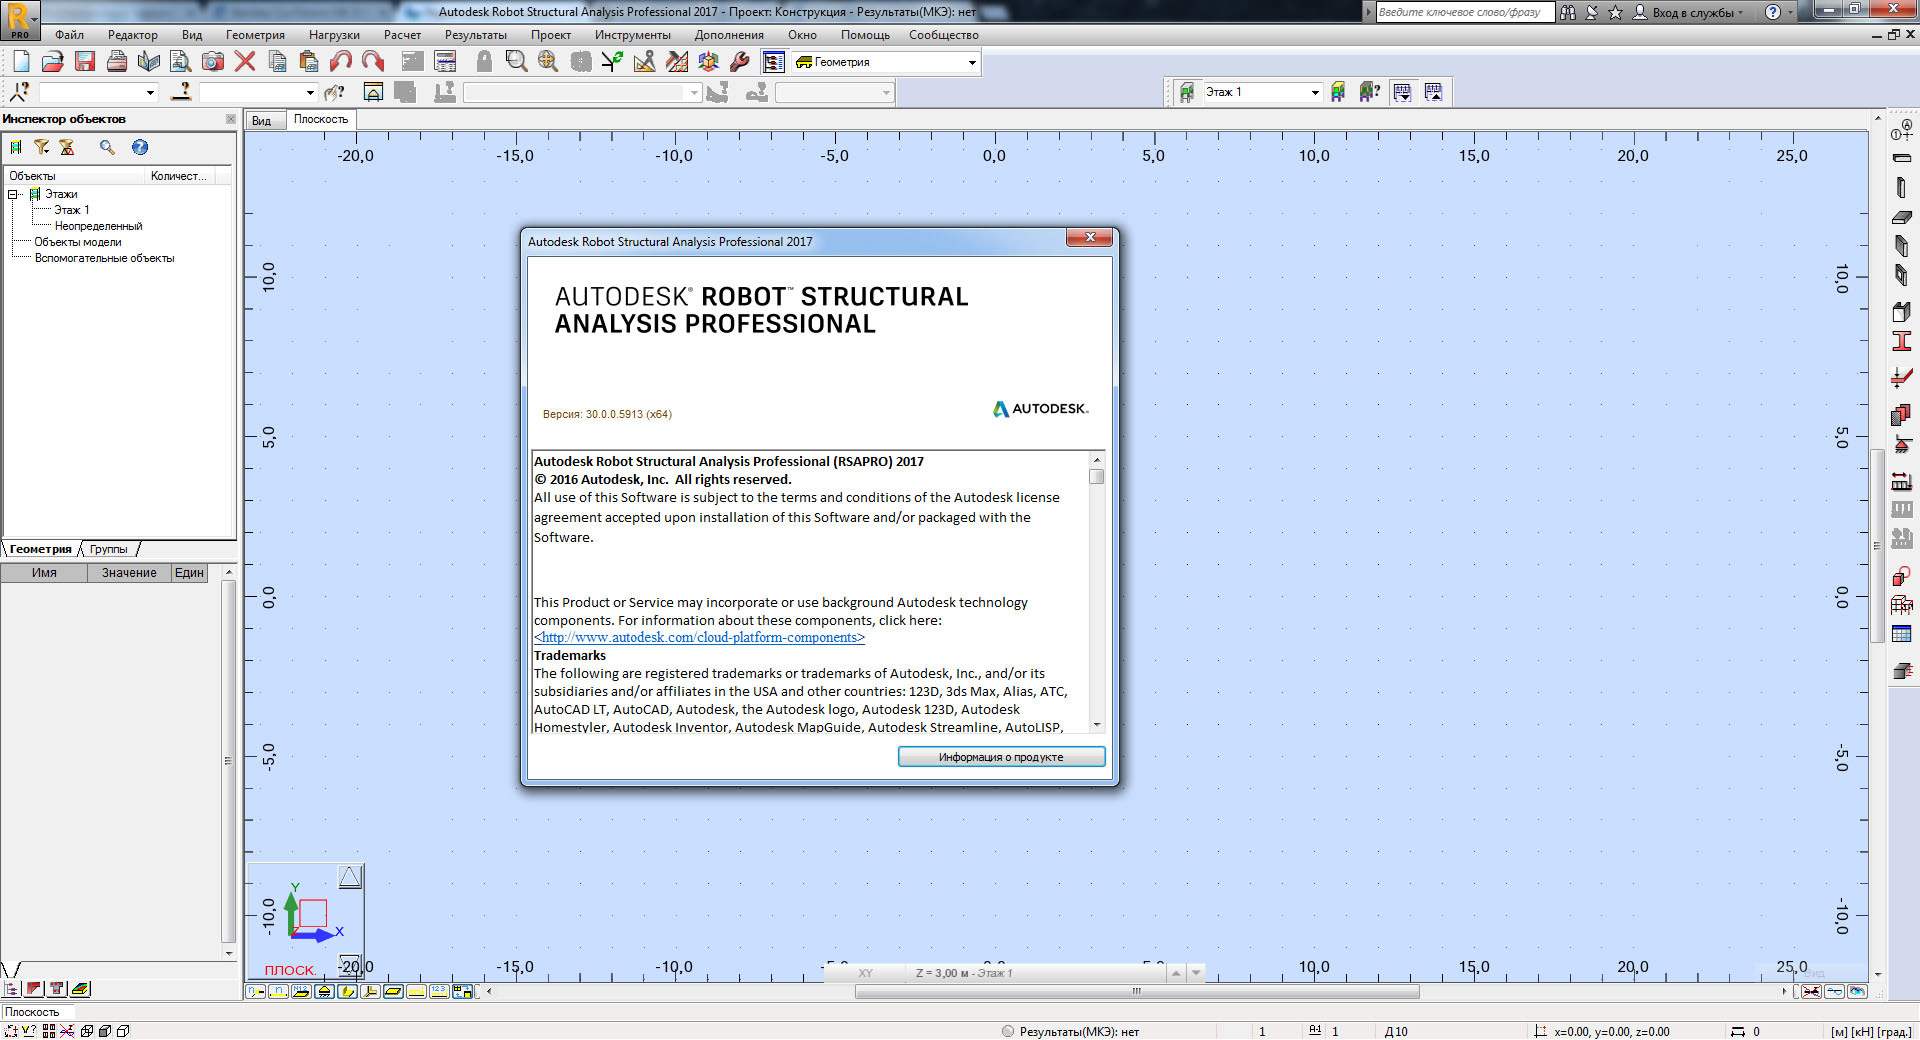Click the keyword search input field

(1463, 13)
